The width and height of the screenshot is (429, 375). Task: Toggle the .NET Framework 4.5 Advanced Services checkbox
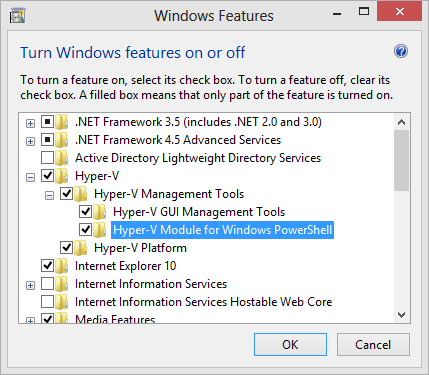47,140
